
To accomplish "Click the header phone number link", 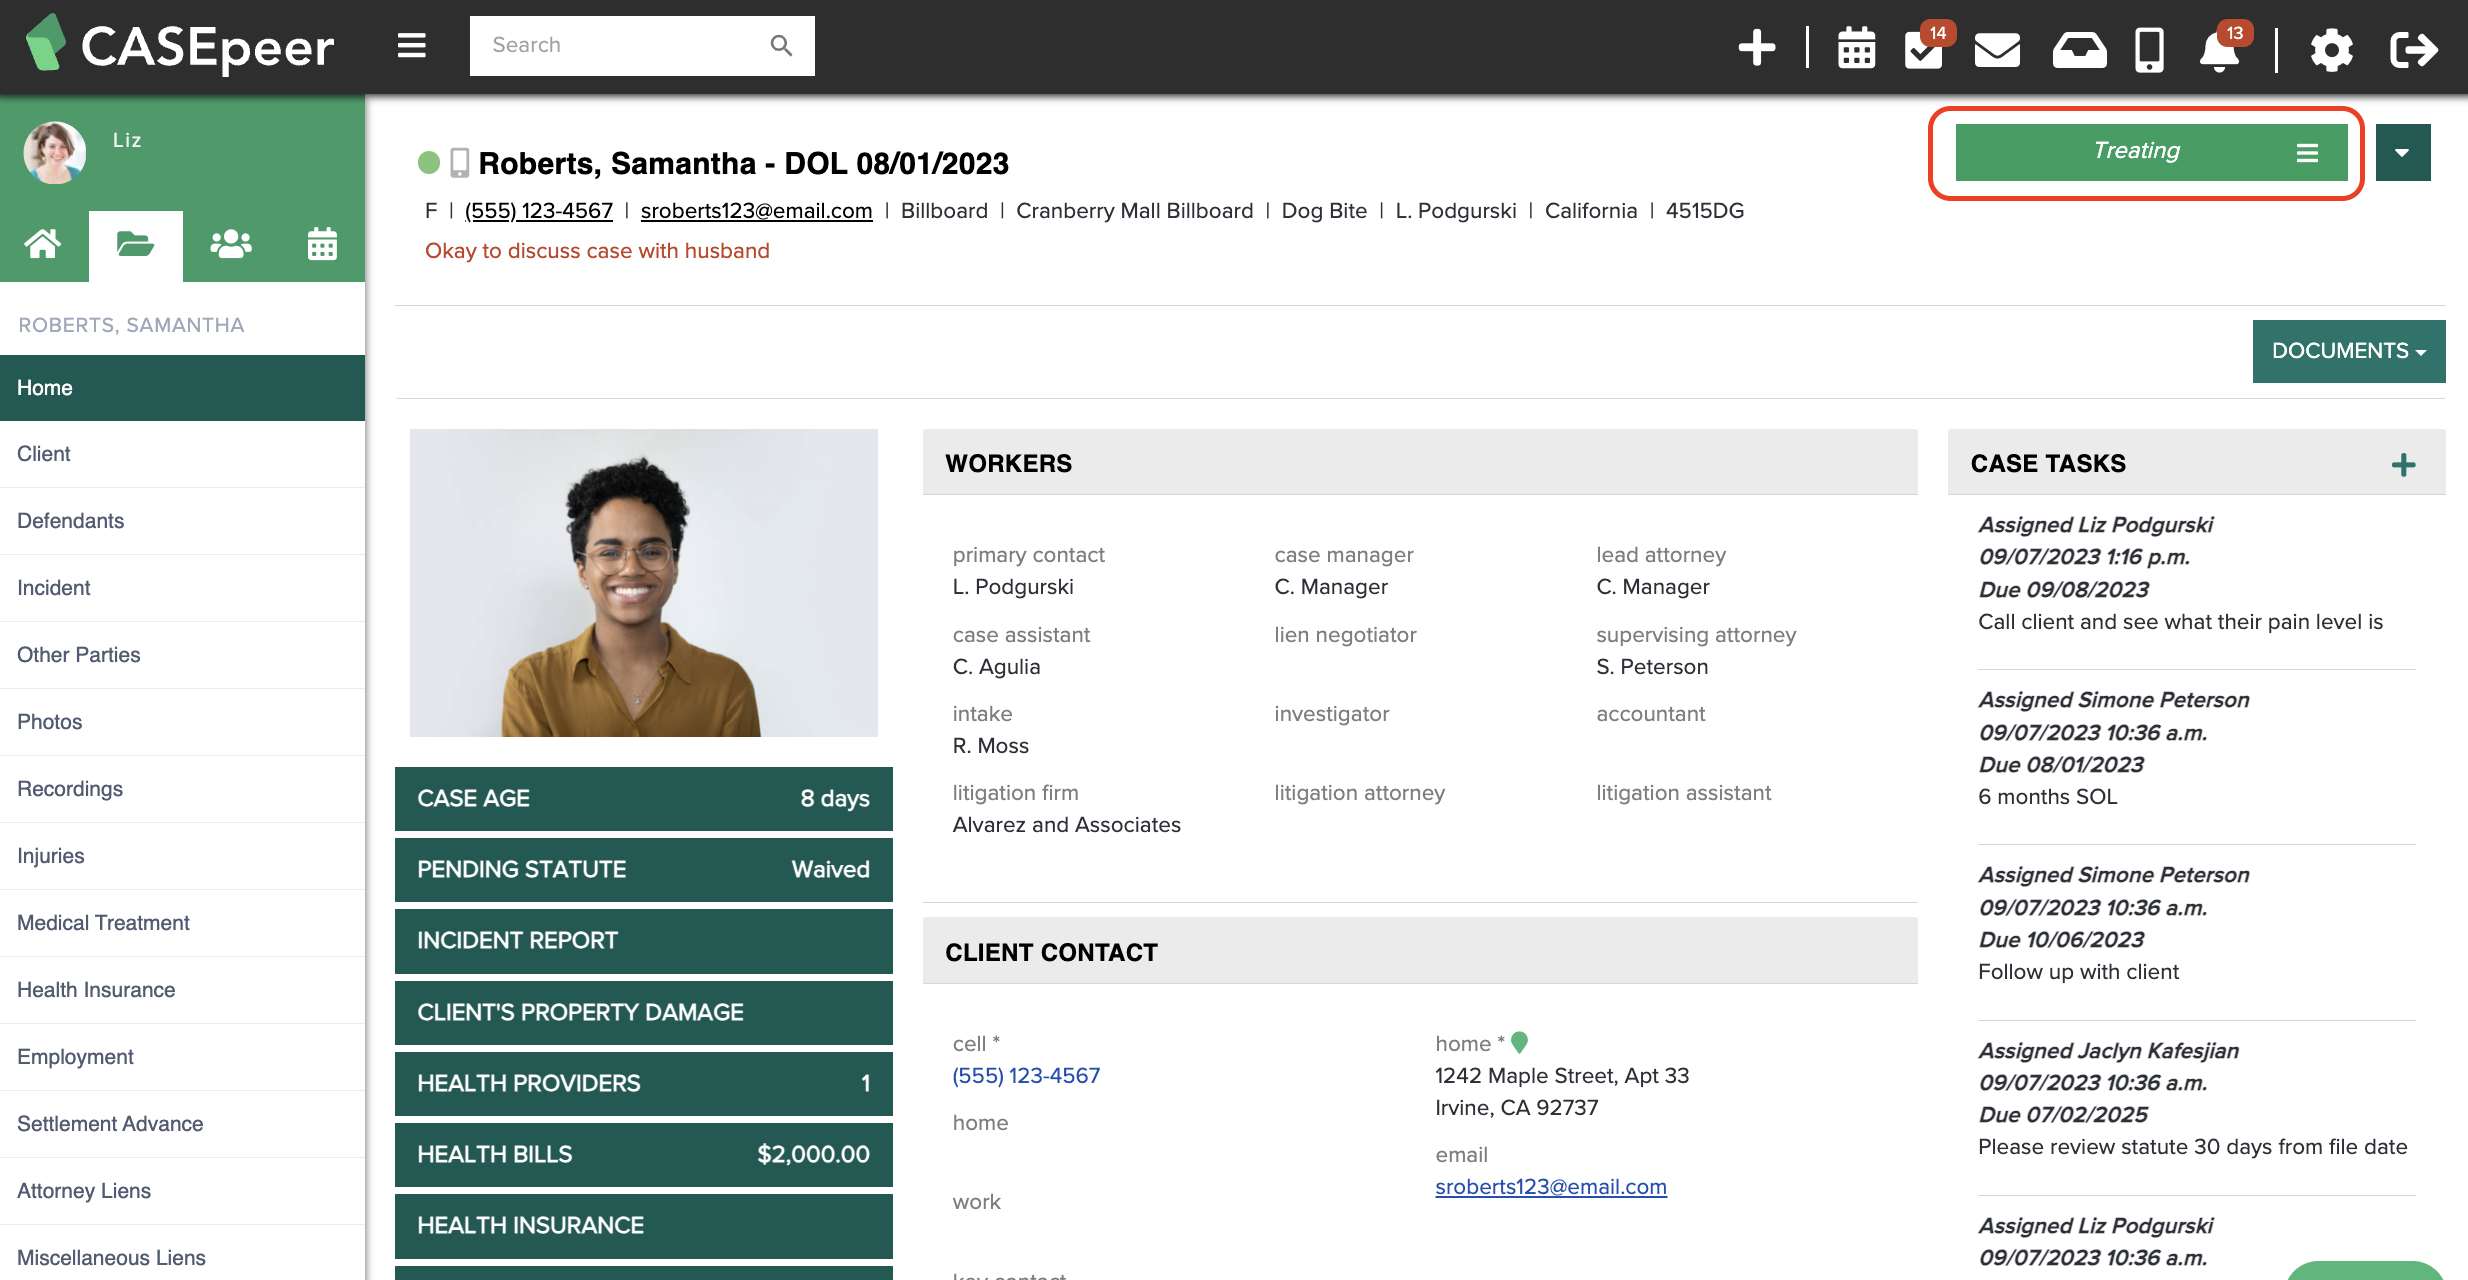I will click(538, 211).
